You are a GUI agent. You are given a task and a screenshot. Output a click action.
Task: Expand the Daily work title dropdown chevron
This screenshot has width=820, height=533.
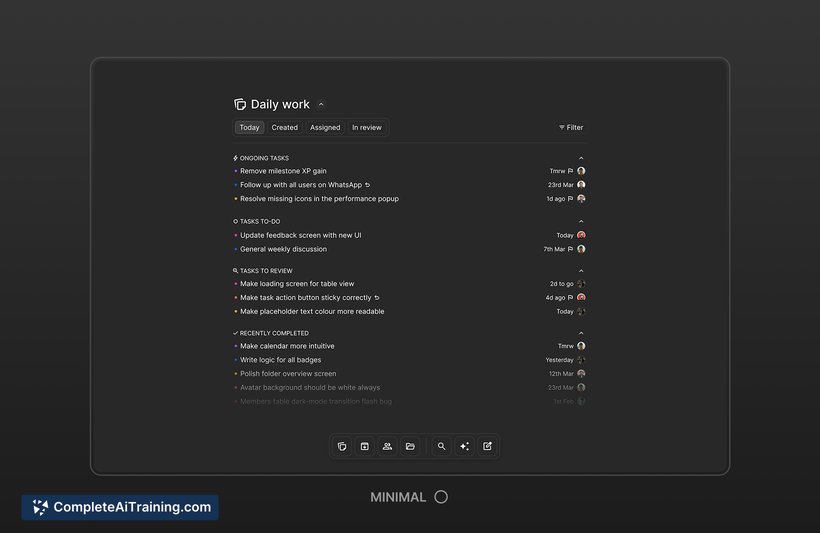(321, 104)
